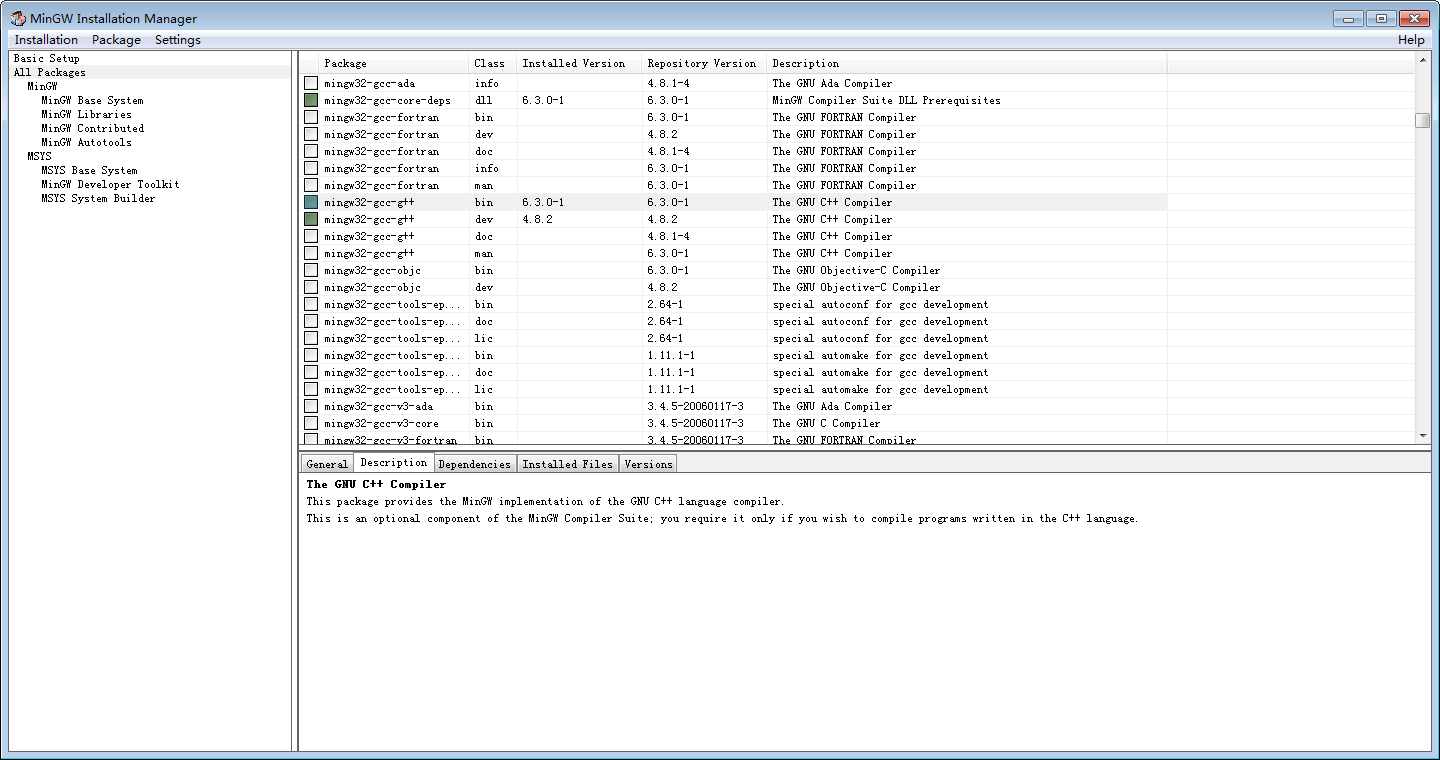Click repository version 4.8.1-4 of g++ doc

[x=668, y=236]
